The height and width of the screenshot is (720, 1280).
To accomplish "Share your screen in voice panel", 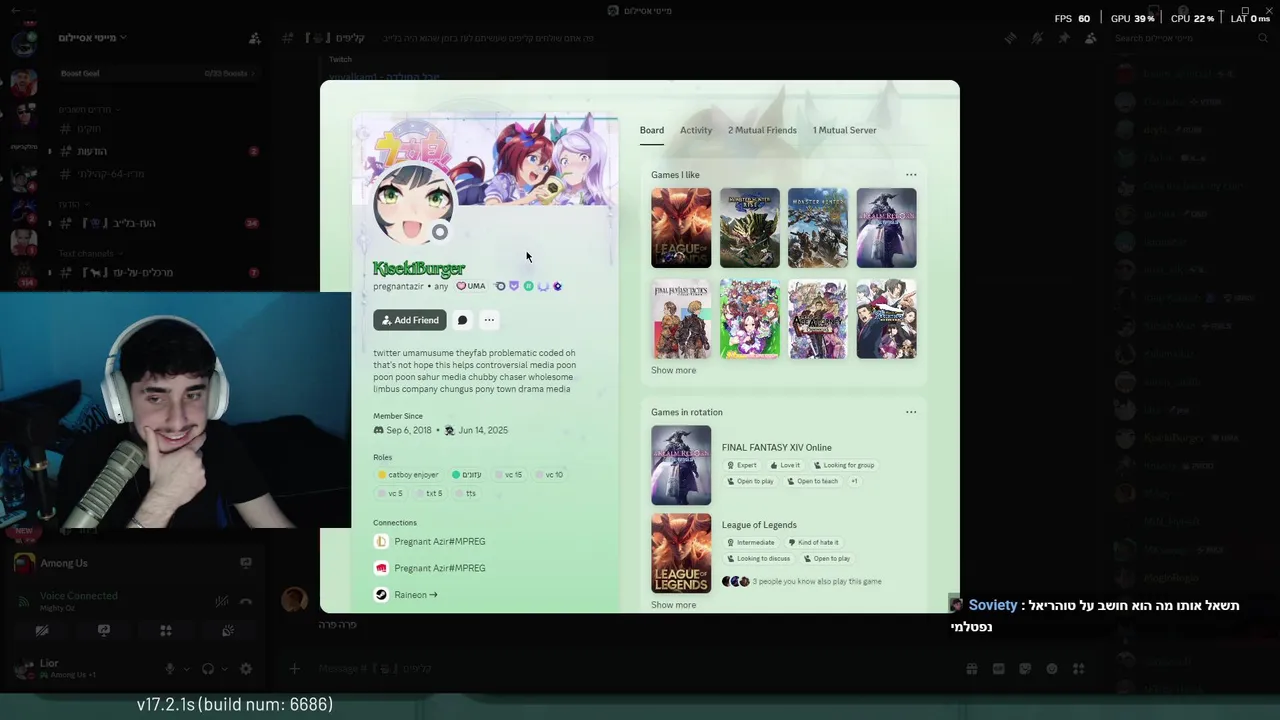I will pos(104,631).
